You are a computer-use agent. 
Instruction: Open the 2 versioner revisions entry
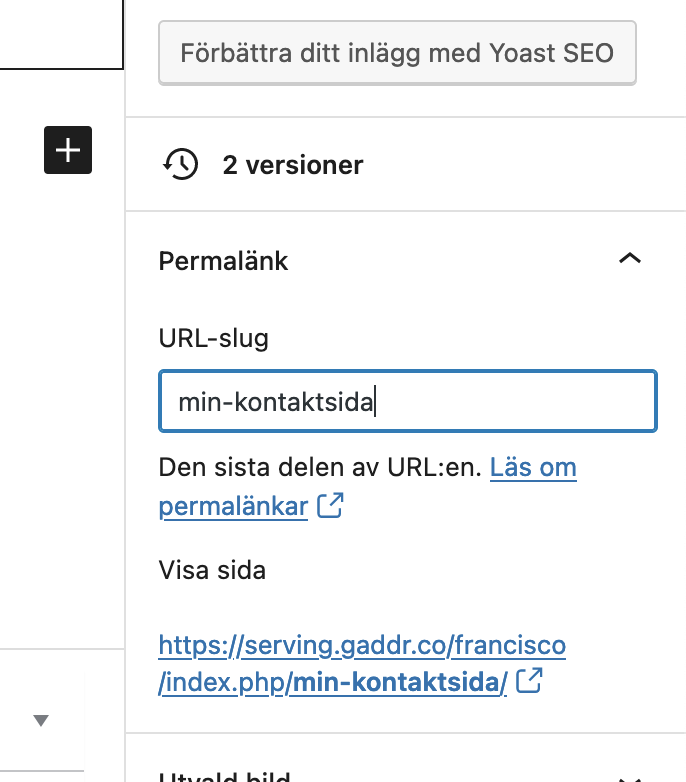point(292,165)
